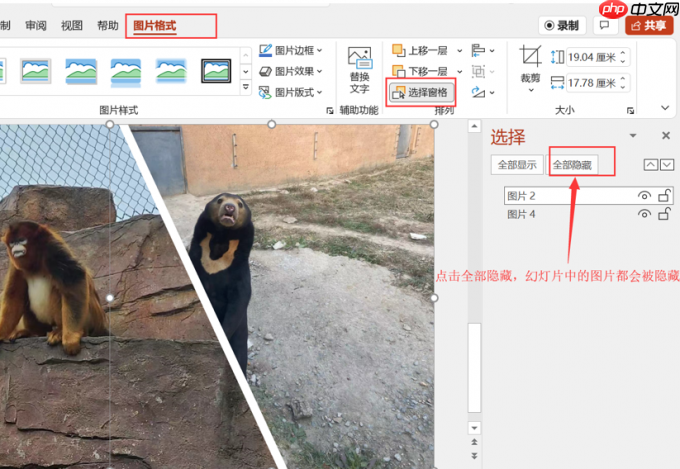Select 图片 4 in the selection list

tap(588, 214)
